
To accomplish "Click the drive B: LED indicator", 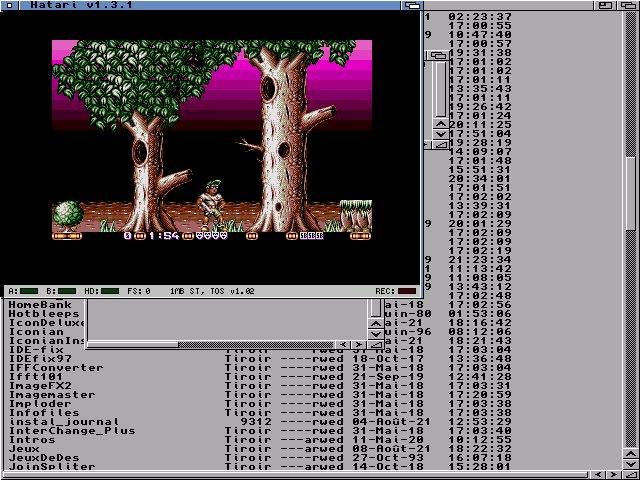I will [67, 291].
